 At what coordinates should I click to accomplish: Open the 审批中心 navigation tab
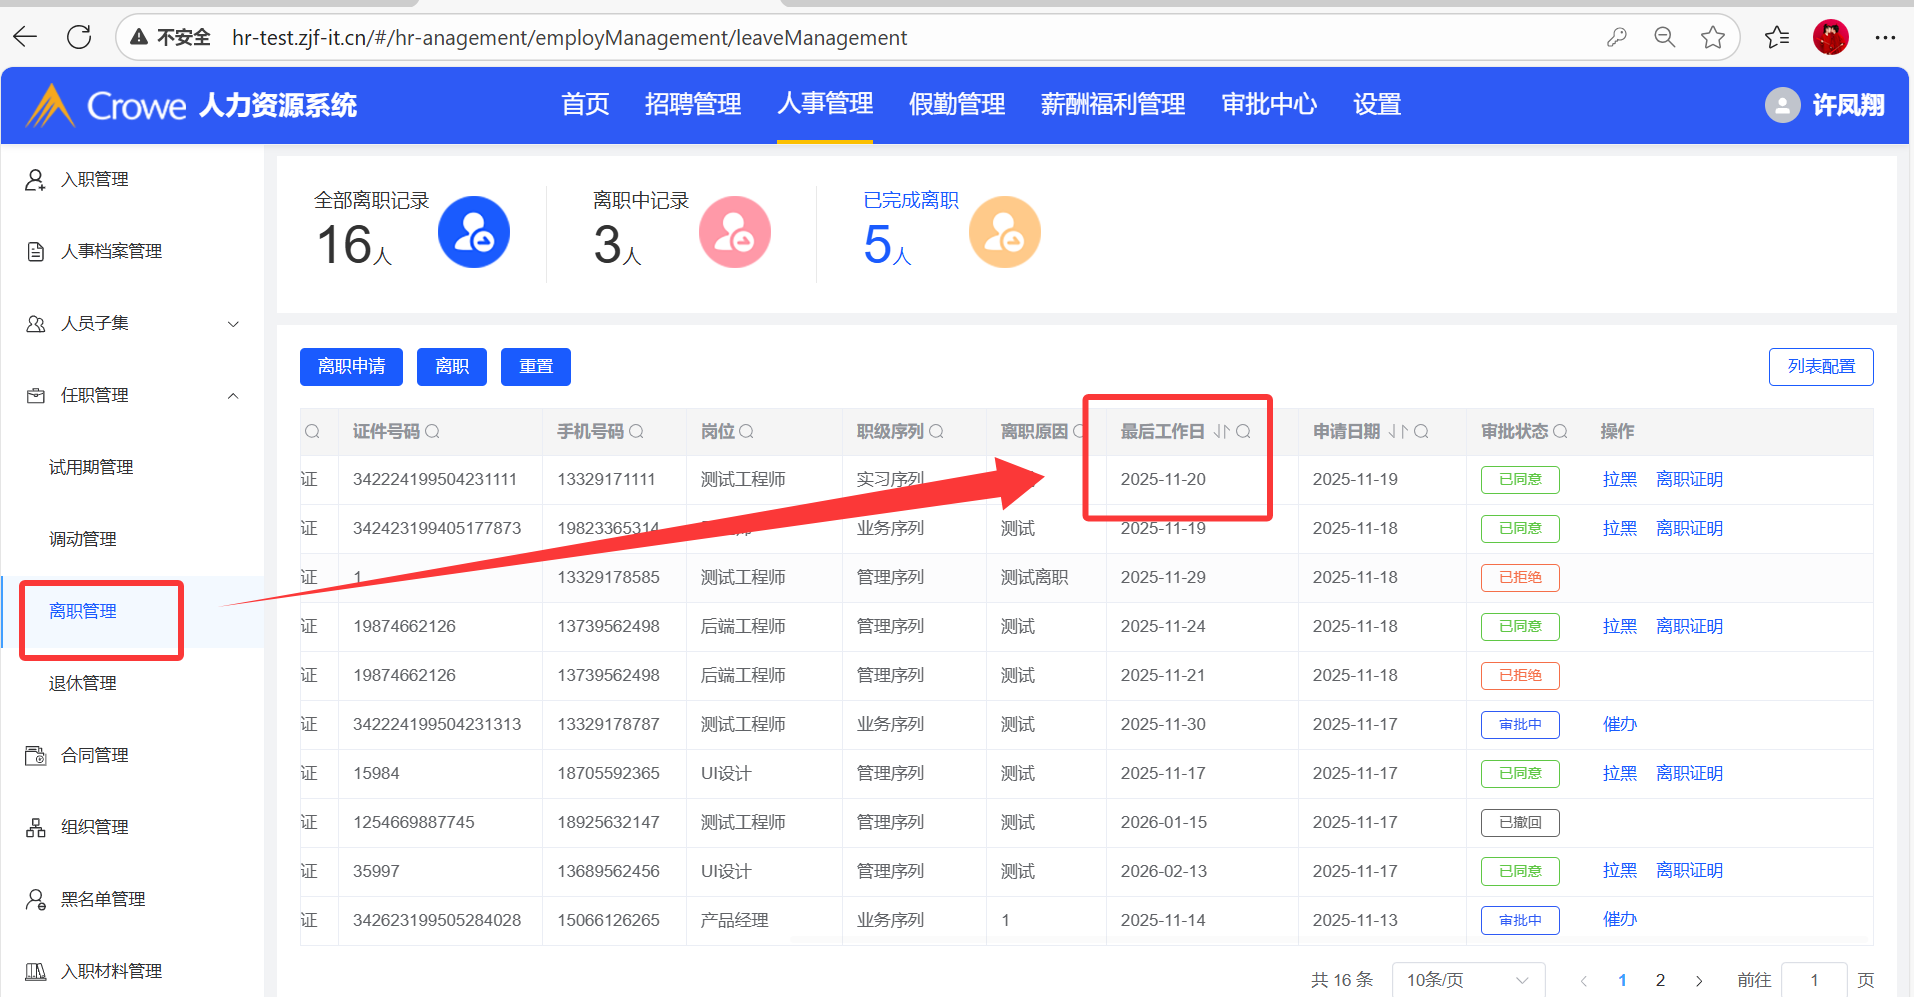(1268, 104)
